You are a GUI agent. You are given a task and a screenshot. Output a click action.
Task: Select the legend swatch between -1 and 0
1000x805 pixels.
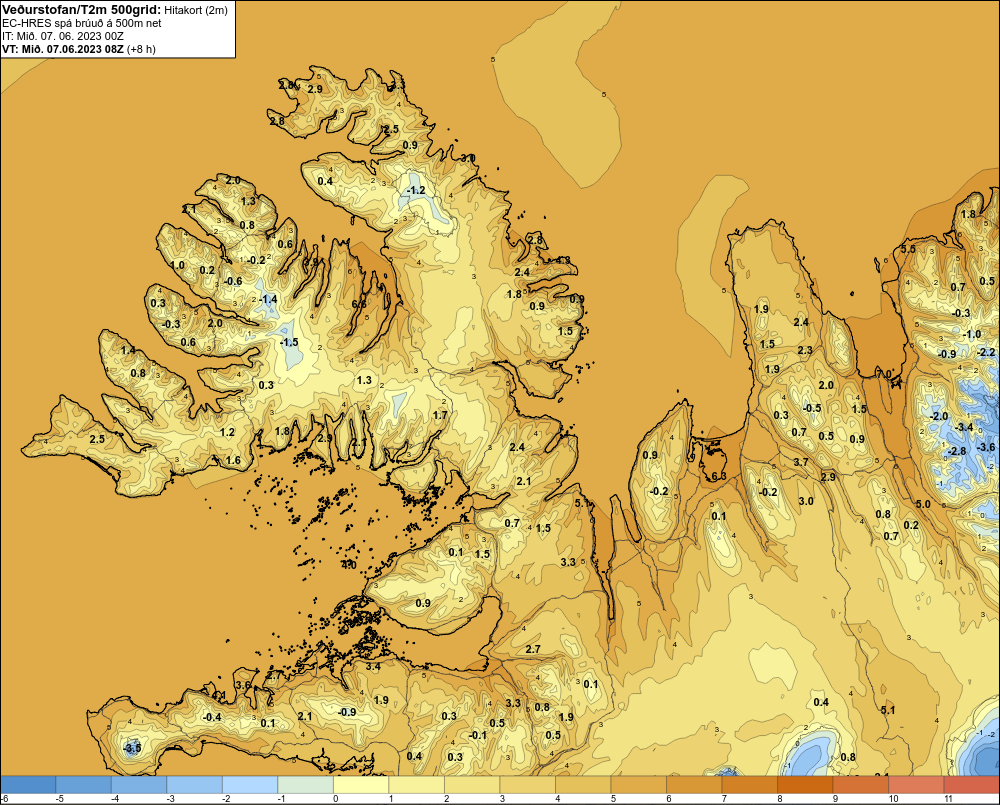305,785
